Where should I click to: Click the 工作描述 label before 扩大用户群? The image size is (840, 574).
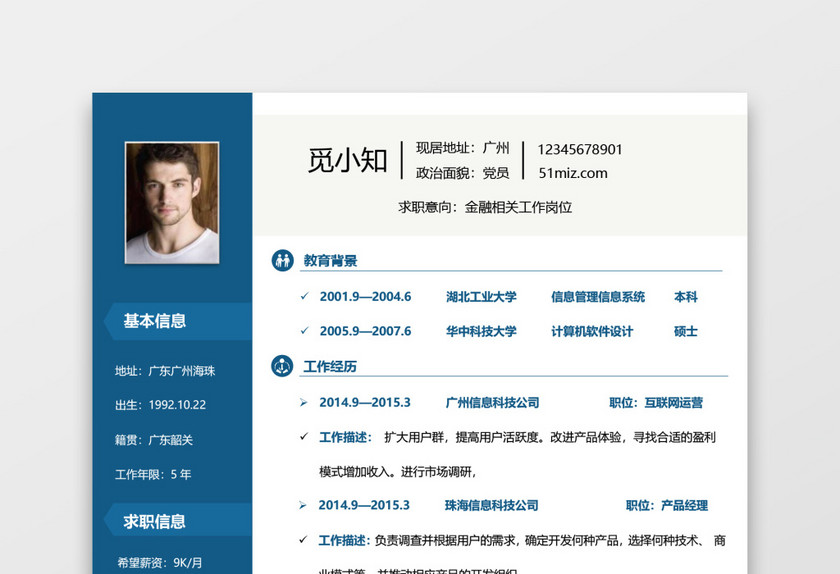[346, 437]
